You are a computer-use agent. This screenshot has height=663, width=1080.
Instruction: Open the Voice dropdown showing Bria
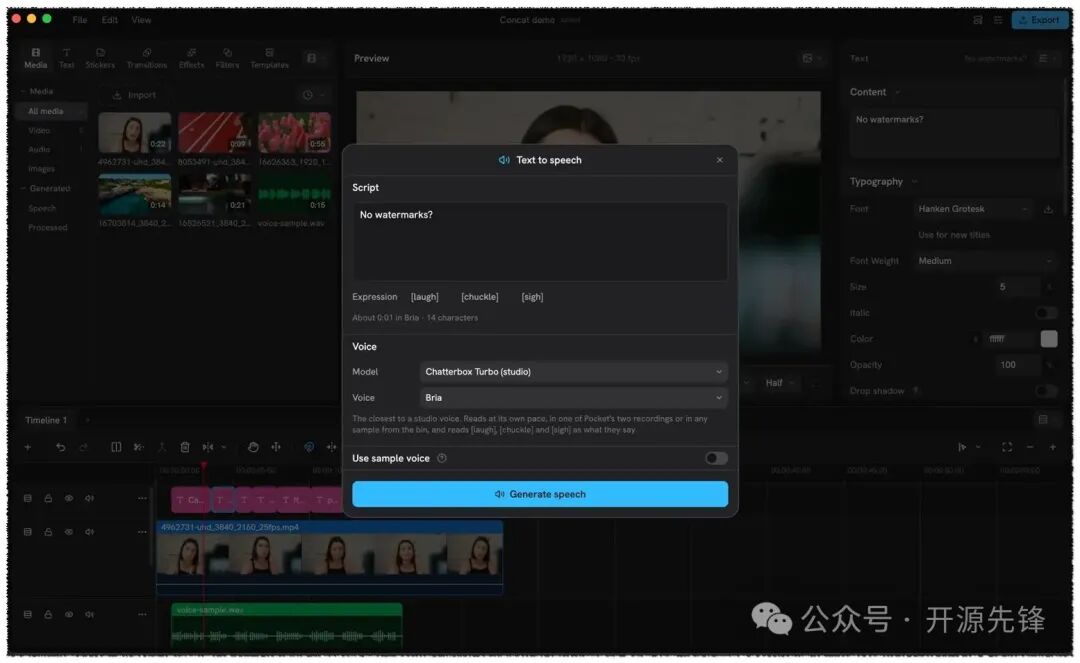click(x=574, y=397)
